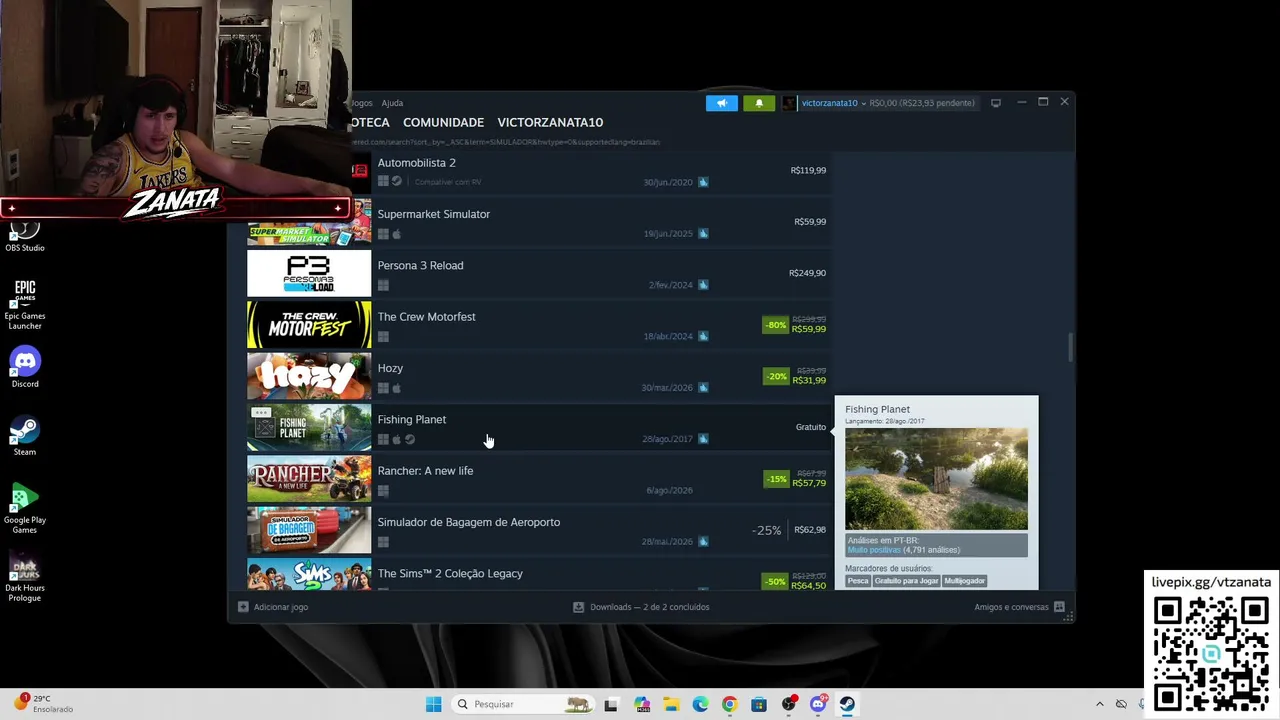
Task: Click the -80% discount on The Crew Motorfest
Action: tap(775, 325)
